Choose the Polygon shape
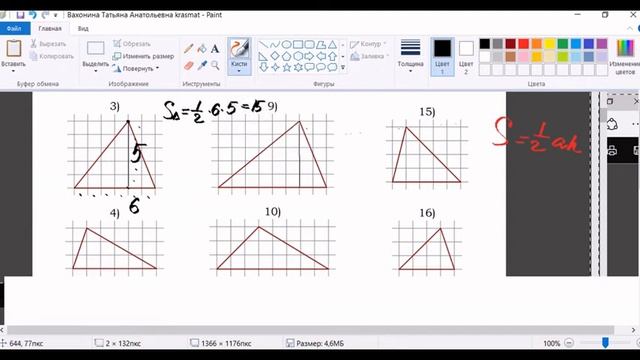 321,44
